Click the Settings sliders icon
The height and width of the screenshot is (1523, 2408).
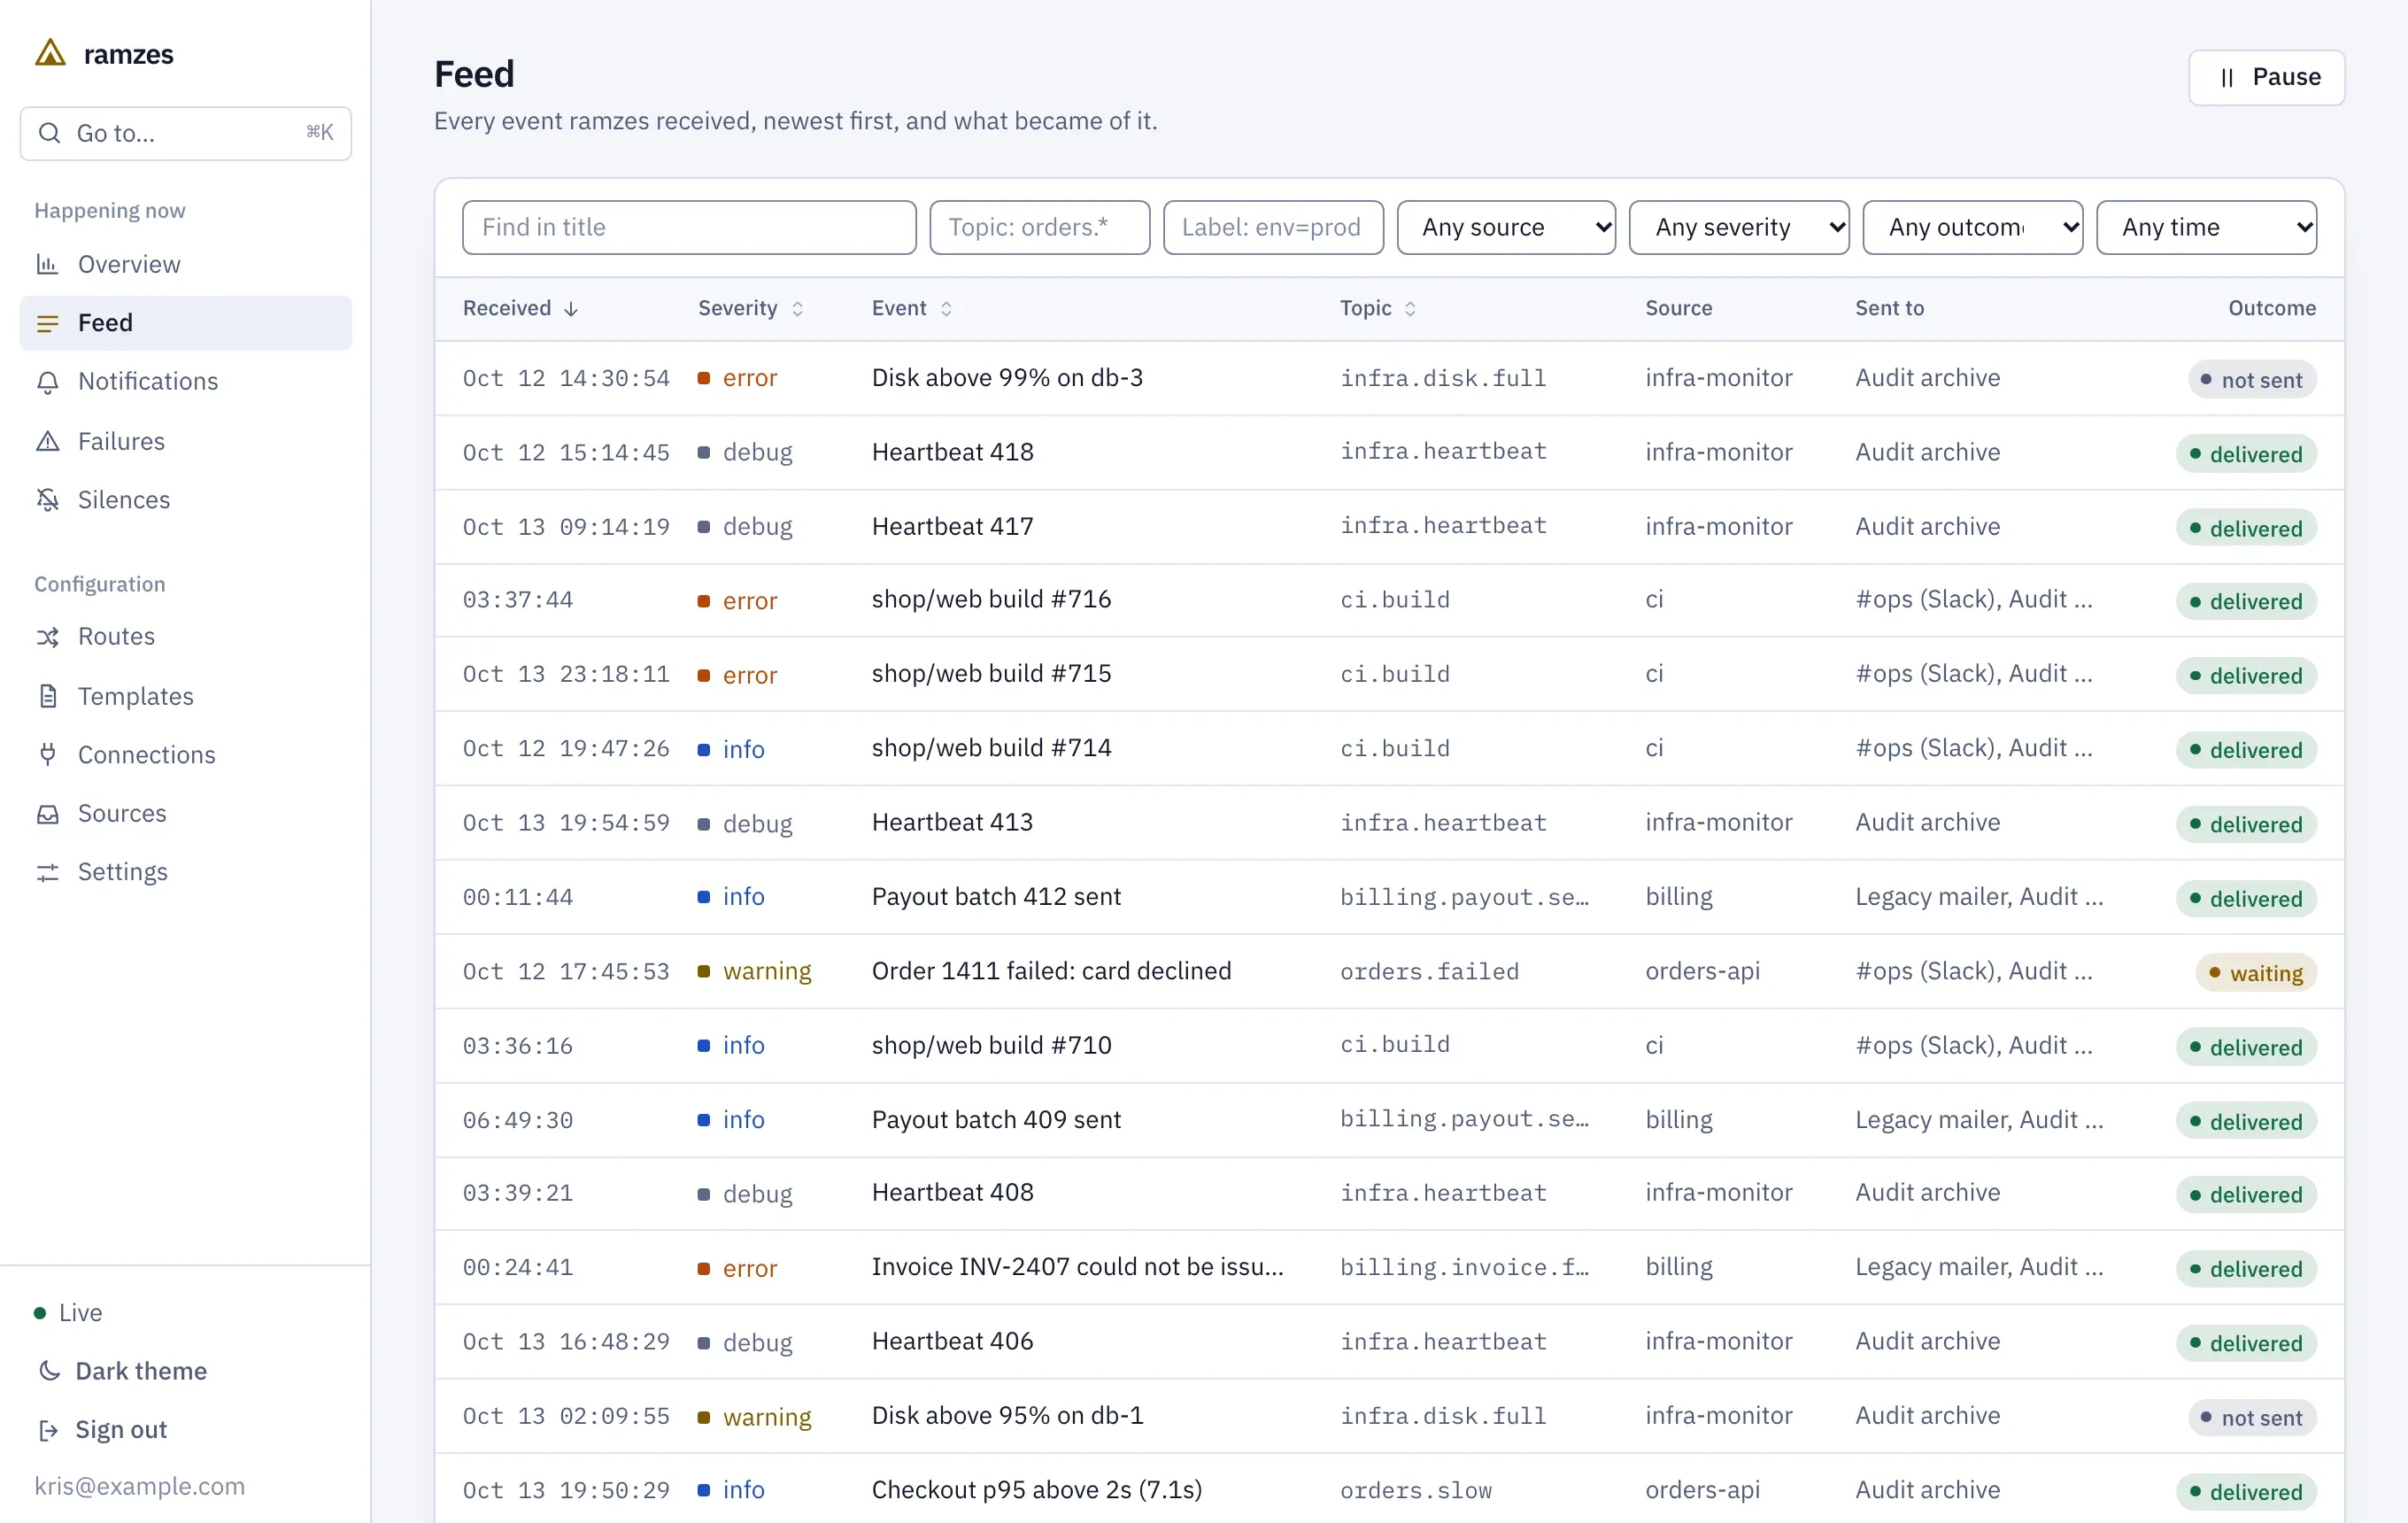tap(47, 872)
